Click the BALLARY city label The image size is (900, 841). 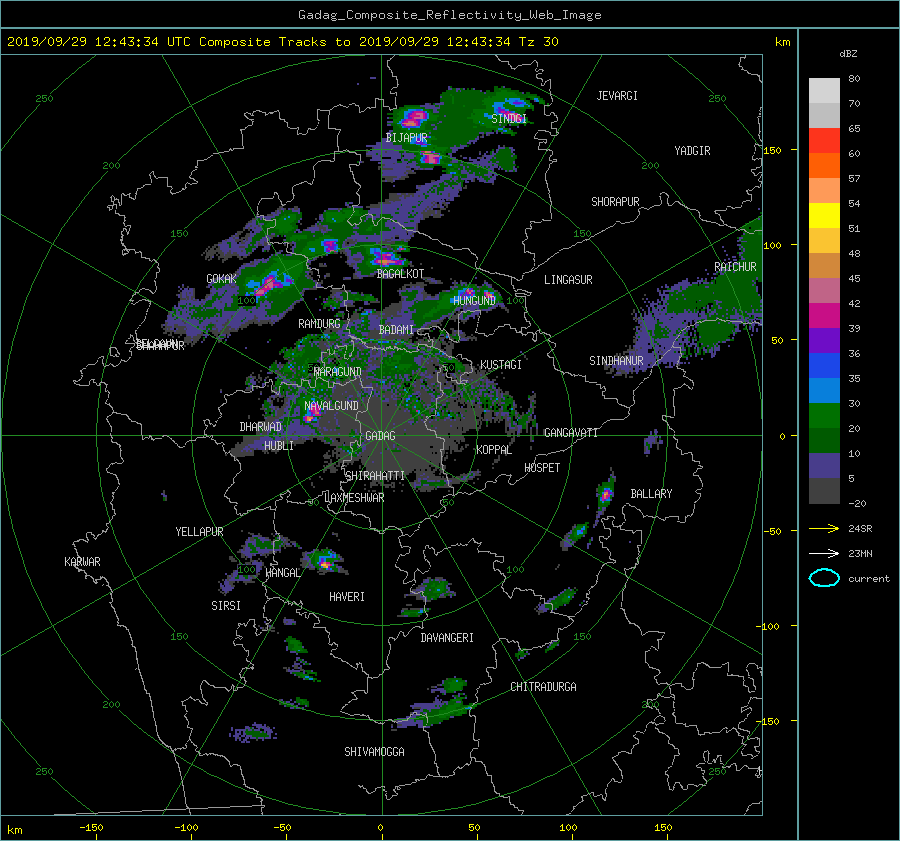pos(651,494)
